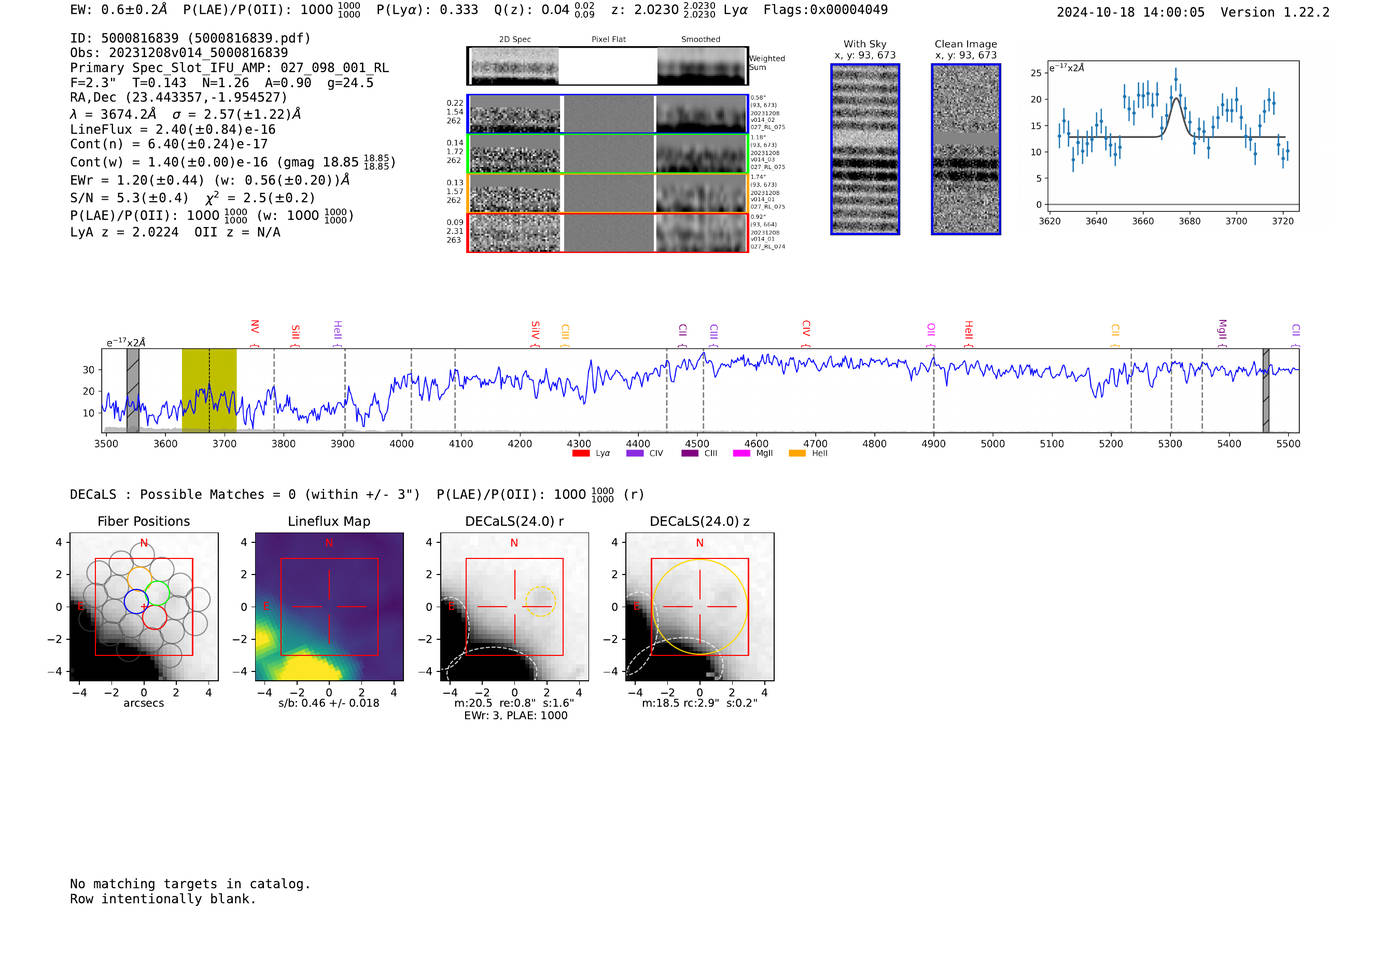Click the No matching targets in catalog text
Viewport: 1400px width, 953px height.
coord(190,884)
